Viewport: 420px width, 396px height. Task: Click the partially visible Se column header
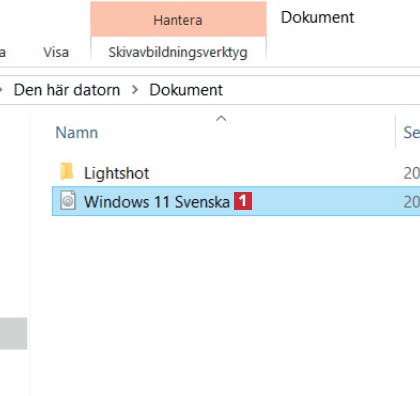(x=411, y=132)
